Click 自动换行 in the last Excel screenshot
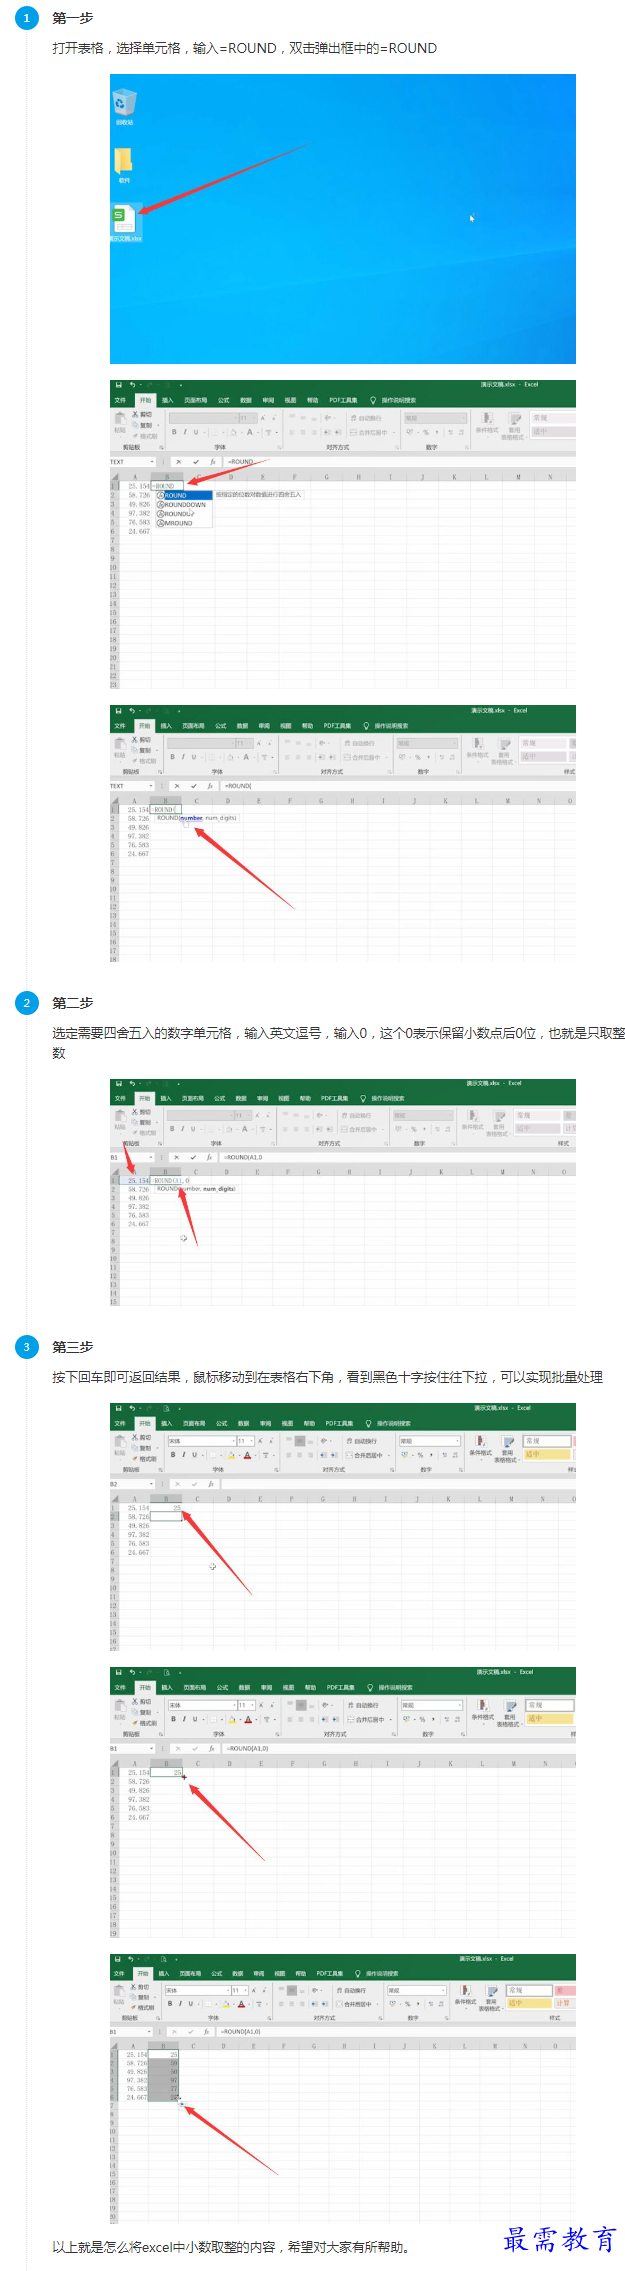 (x=352, y=1990)
